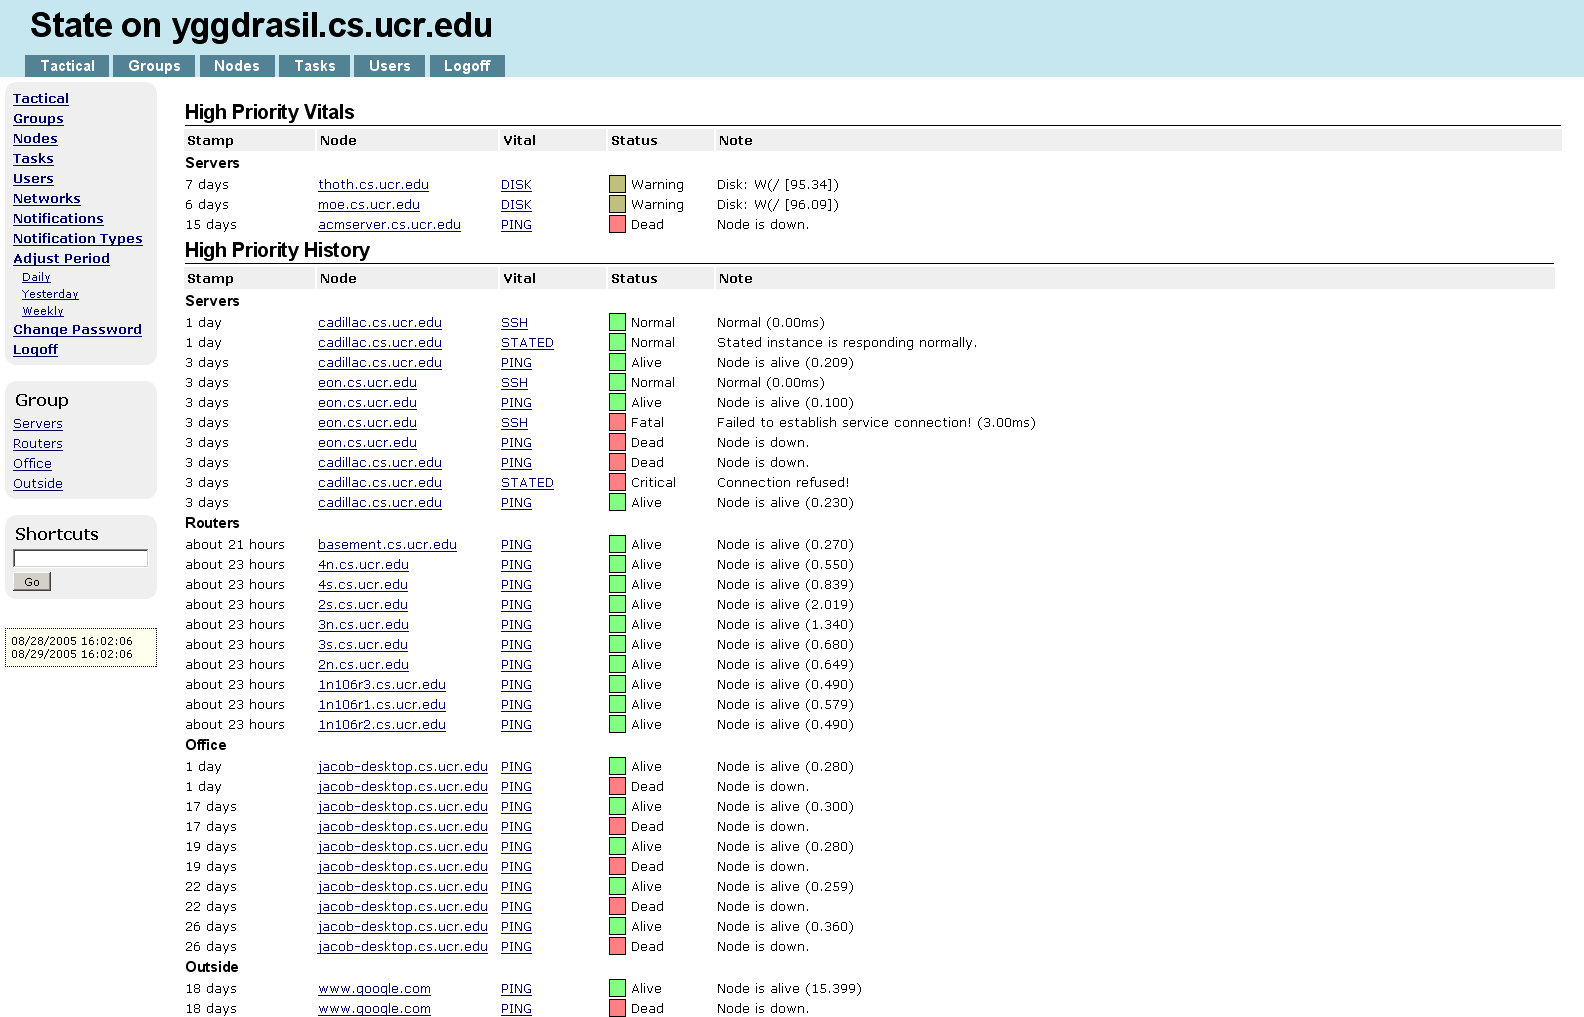Open the thoth.cs.ucr.edu node link

pos(373,184)
